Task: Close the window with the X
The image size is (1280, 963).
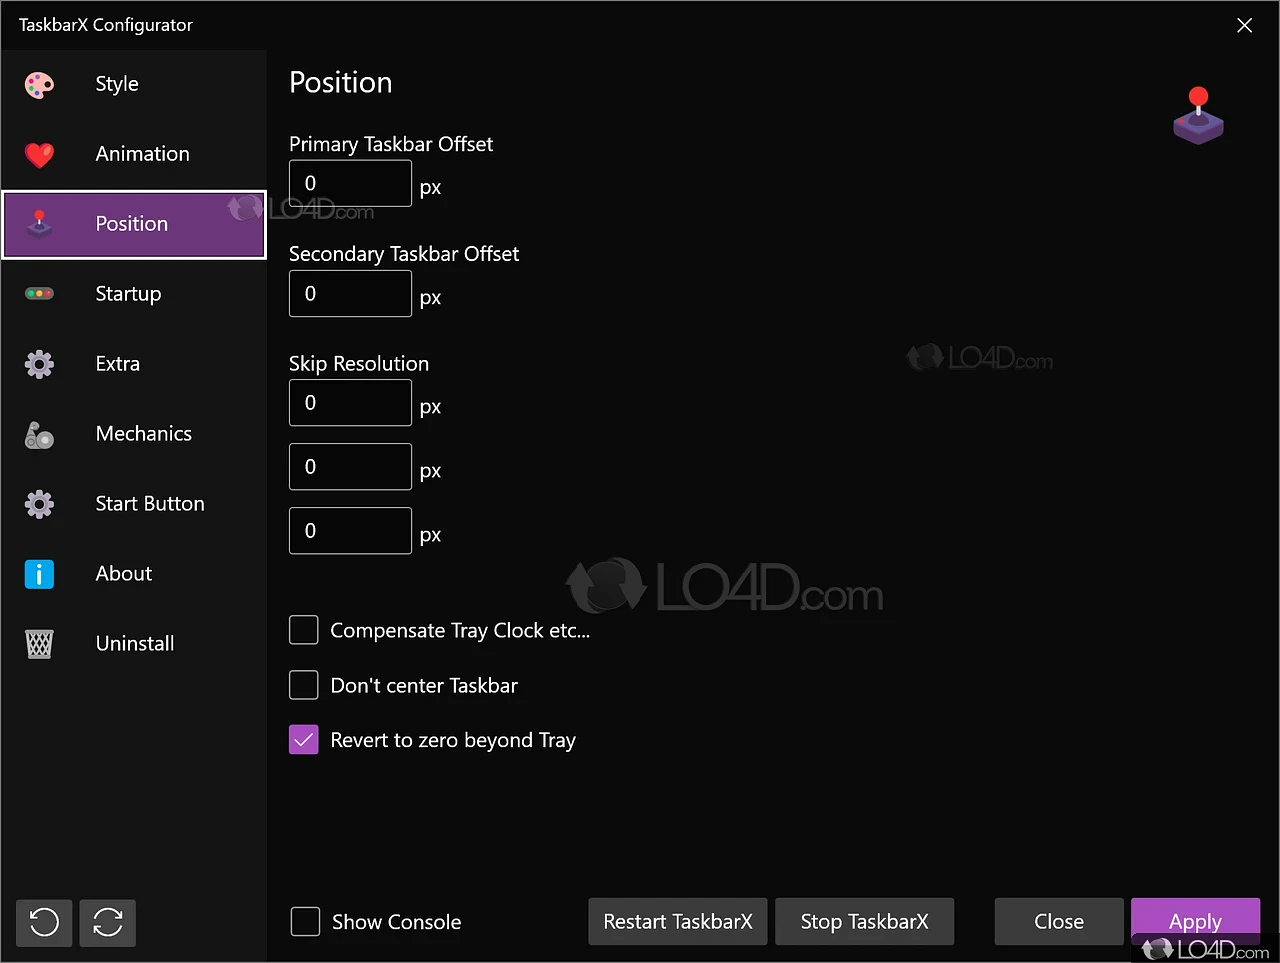Action: [x=1245, y=25]
